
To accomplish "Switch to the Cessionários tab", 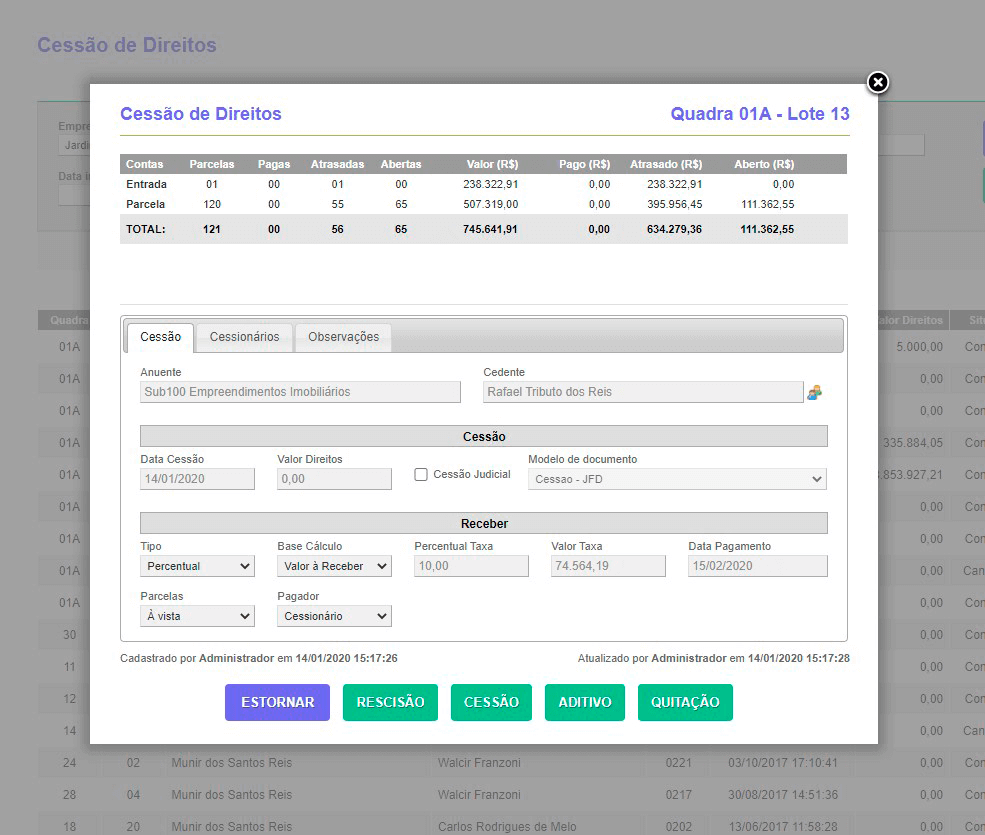I will 244,337.
